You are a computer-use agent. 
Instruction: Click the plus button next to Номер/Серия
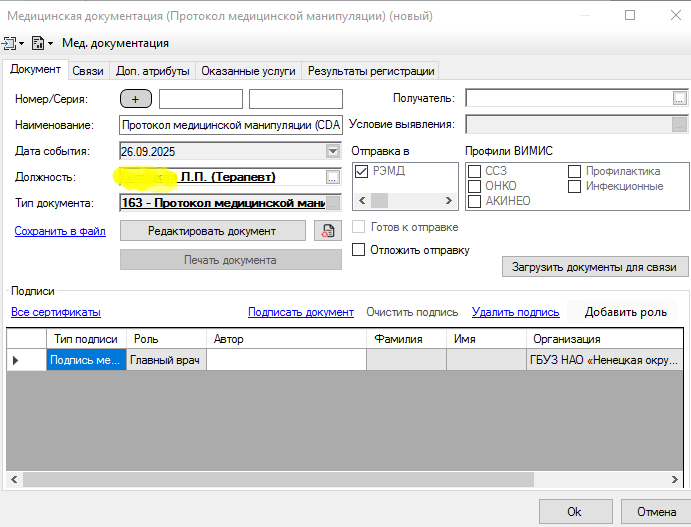[135, 99]
